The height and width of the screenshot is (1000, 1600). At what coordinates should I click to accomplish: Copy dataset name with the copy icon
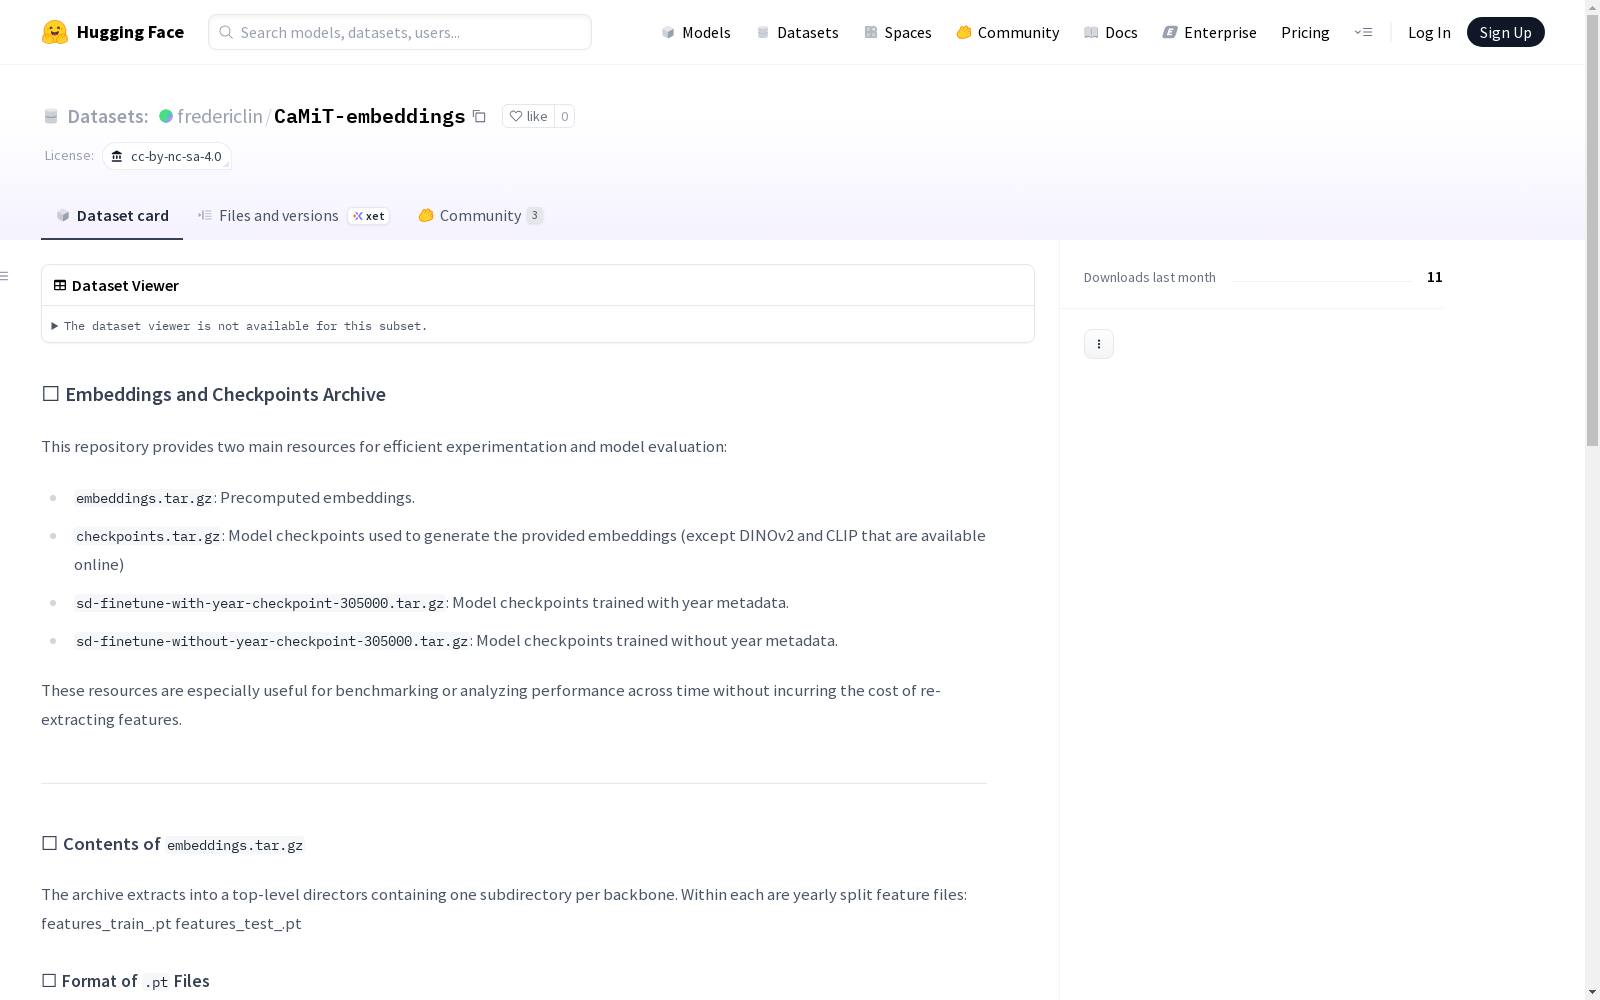tap(479, 116)
